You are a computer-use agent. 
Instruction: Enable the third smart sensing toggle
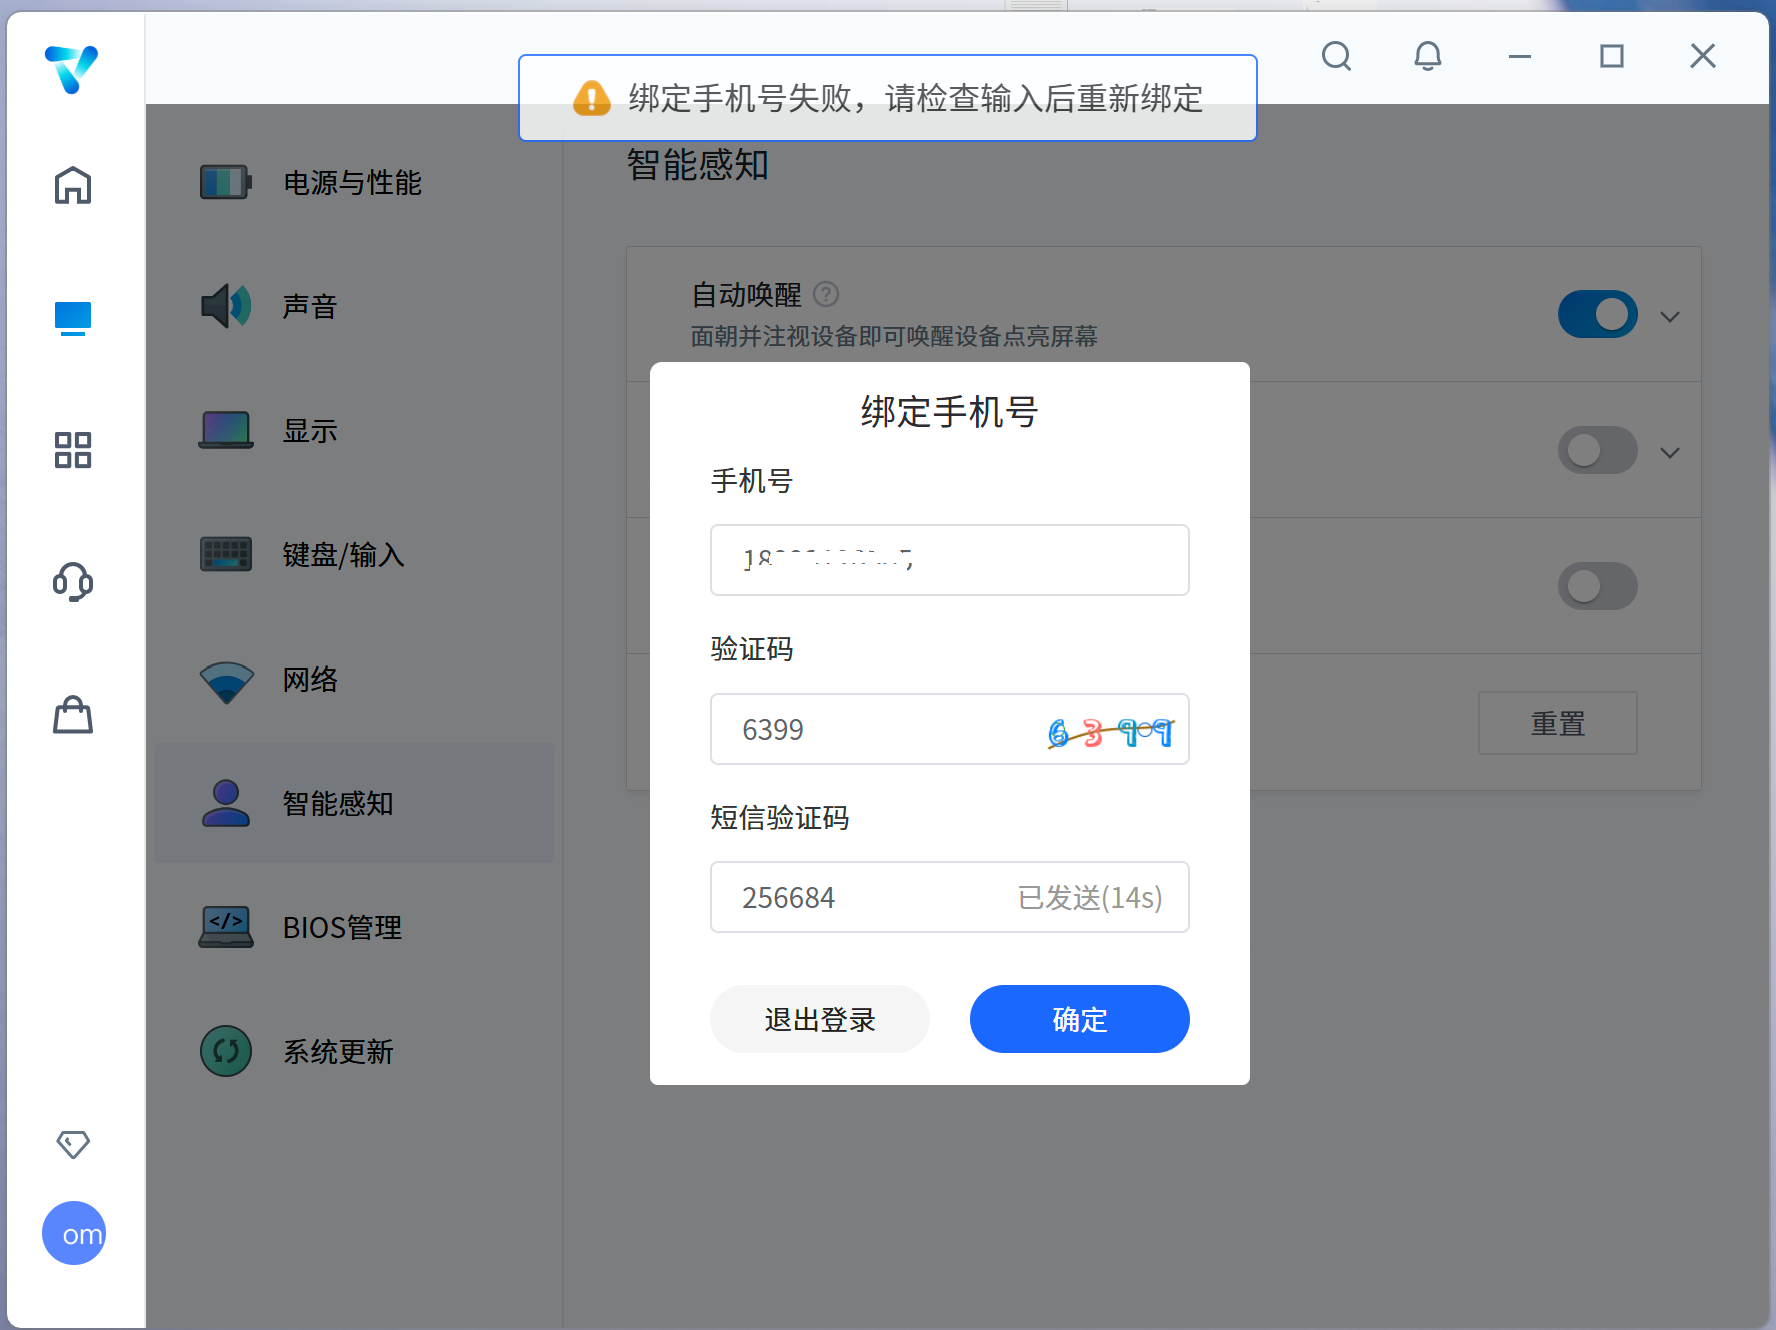[x=1597, y=586]
